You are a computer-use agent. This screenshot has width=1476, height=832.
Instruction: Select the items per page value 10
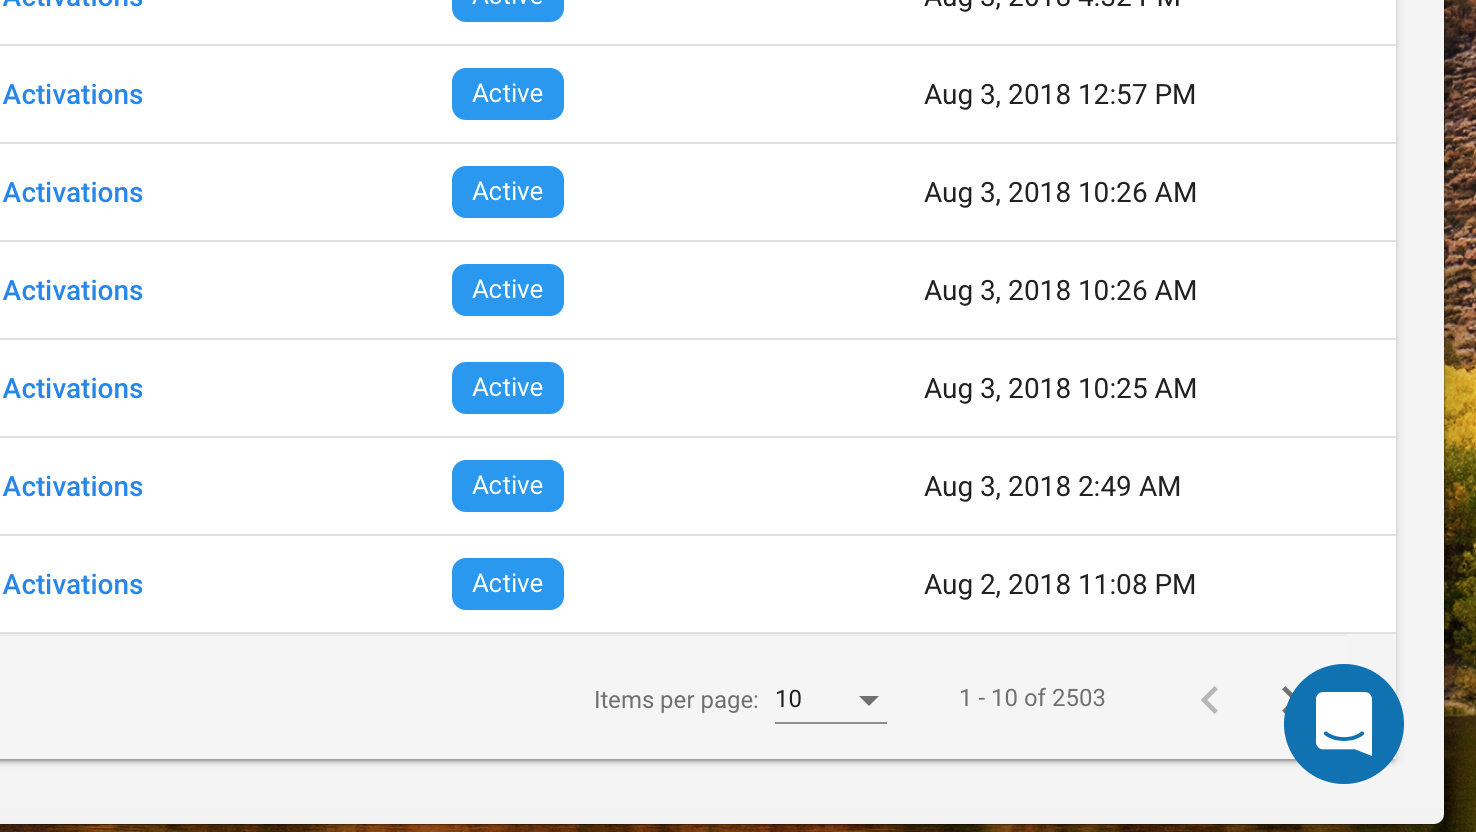(830, 700)
